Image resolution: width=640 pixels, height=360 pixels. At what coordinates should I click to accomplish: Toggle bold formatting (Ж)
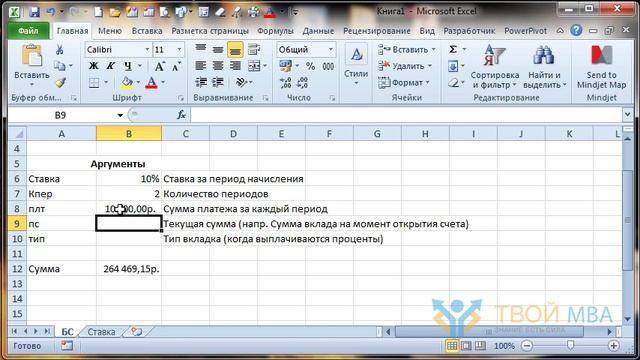[x=93, y=66]
